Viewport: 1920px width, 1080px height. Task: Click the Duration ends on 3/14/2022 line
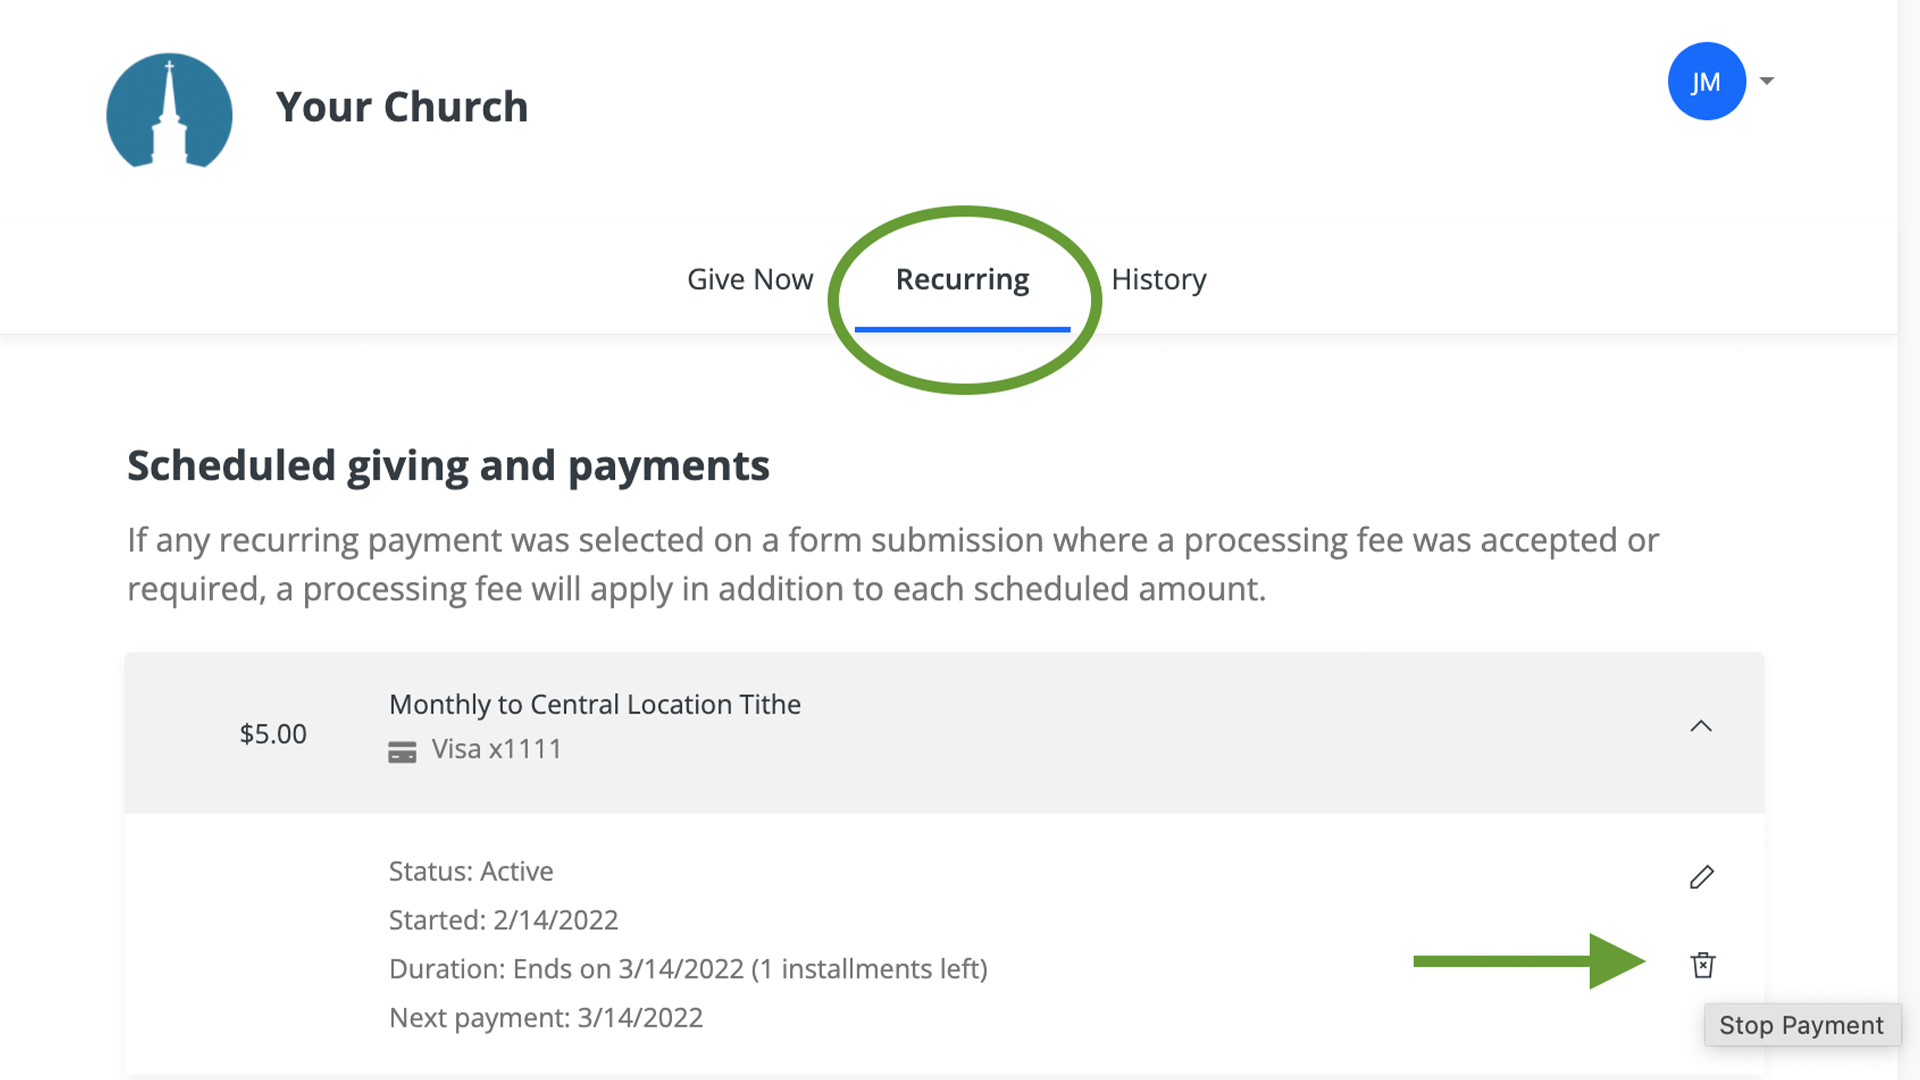pyautogui.click(x=688, y=969)
